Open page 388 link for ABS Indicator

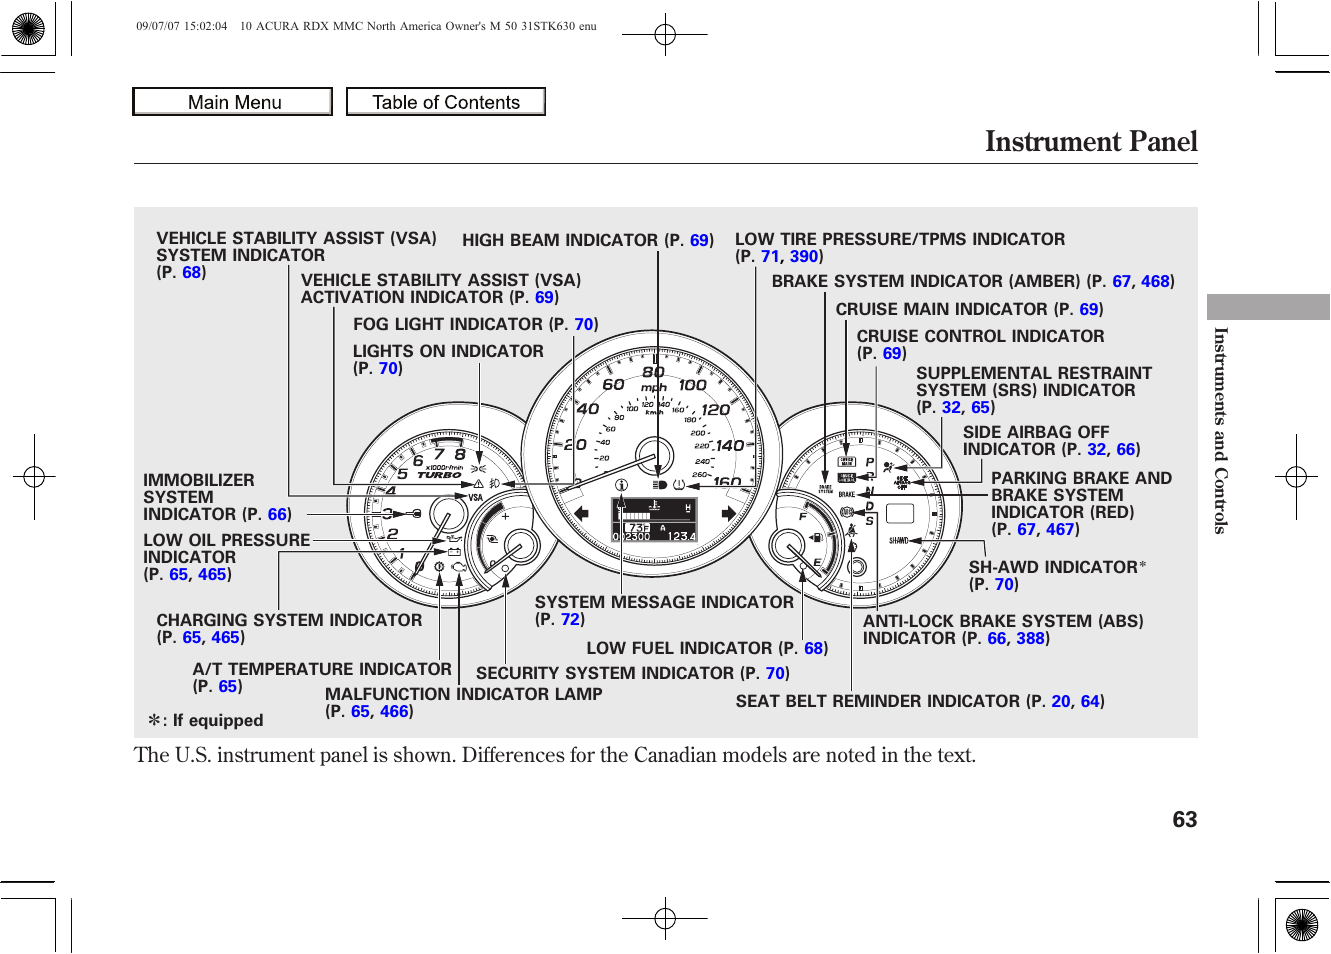click(1030, 638)
